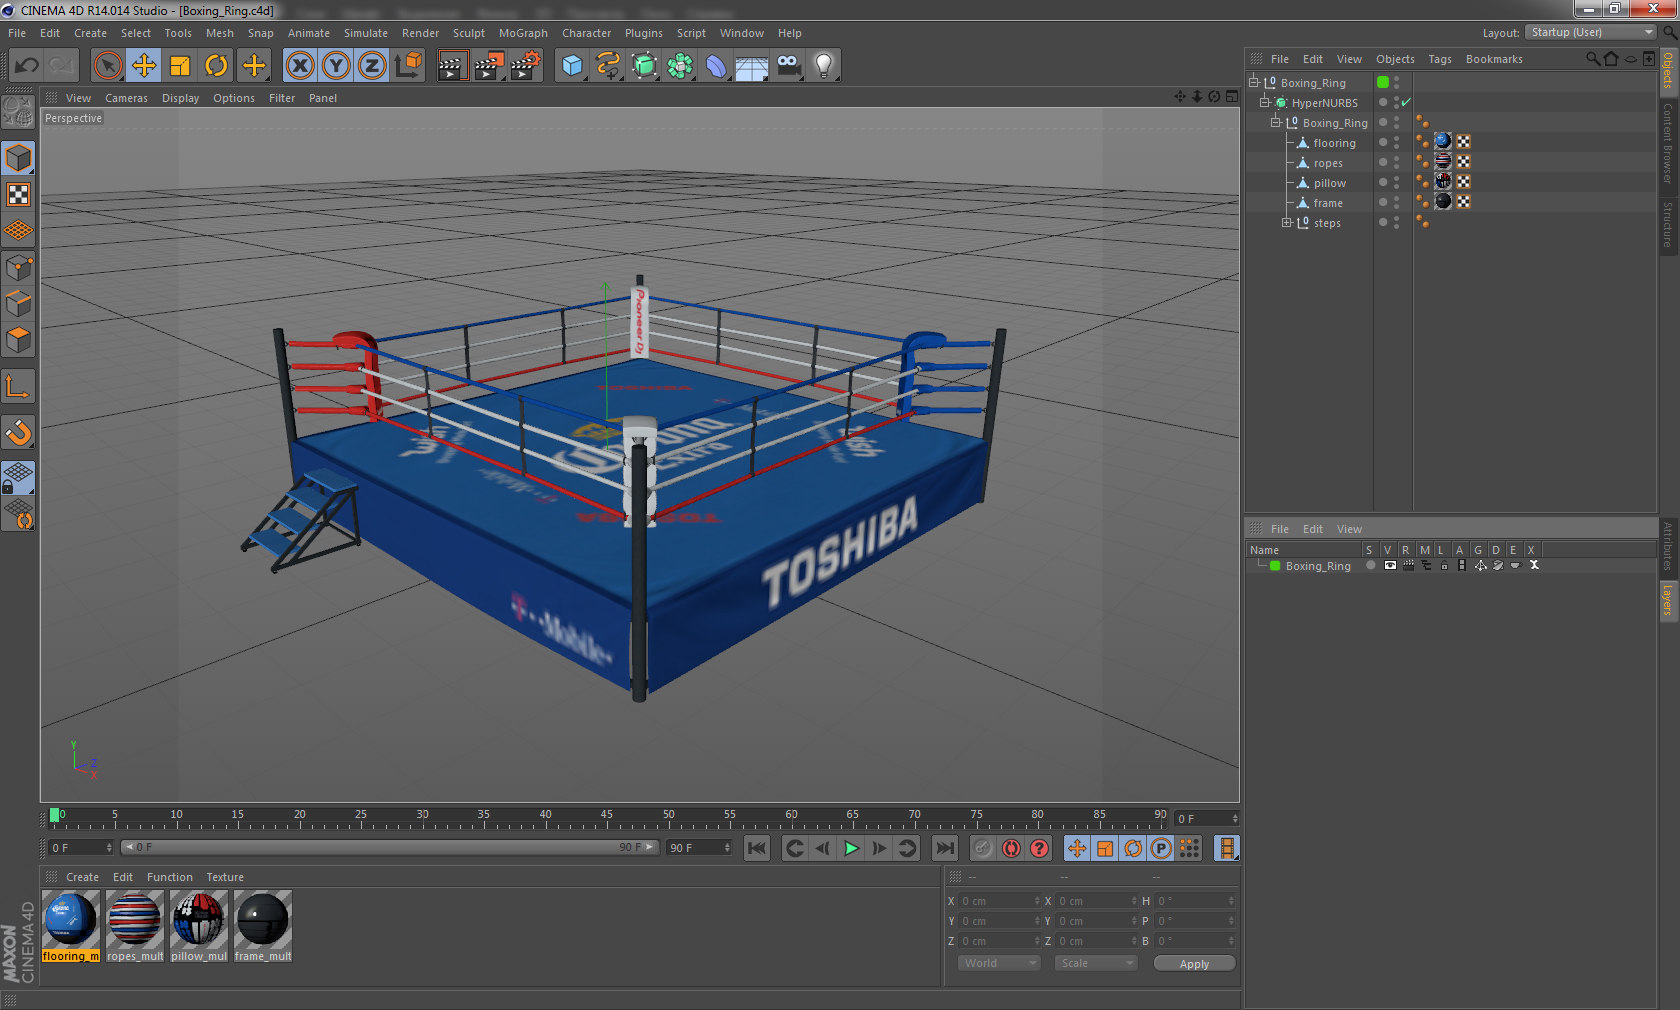Screen dimensions: 1680x1010
Task: Switch to Texture mode icon
Action: coord(18,195)
